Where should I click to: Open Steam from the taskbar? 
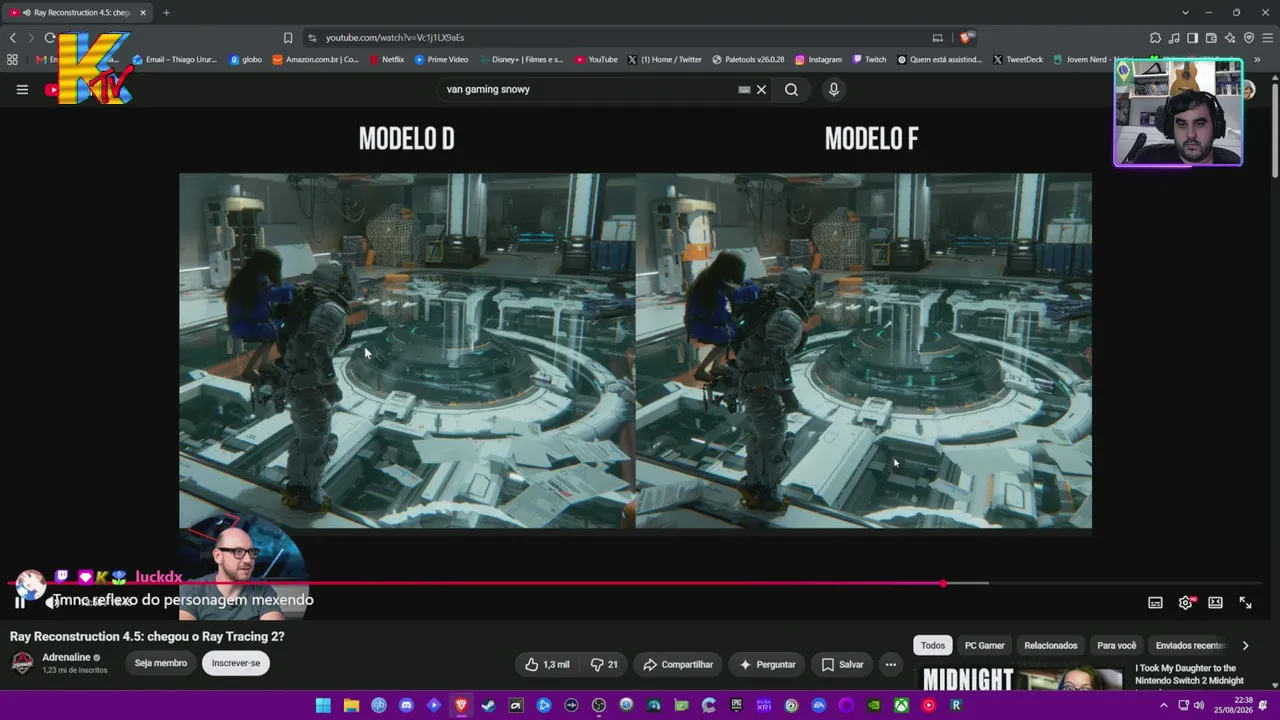(488, 706)
